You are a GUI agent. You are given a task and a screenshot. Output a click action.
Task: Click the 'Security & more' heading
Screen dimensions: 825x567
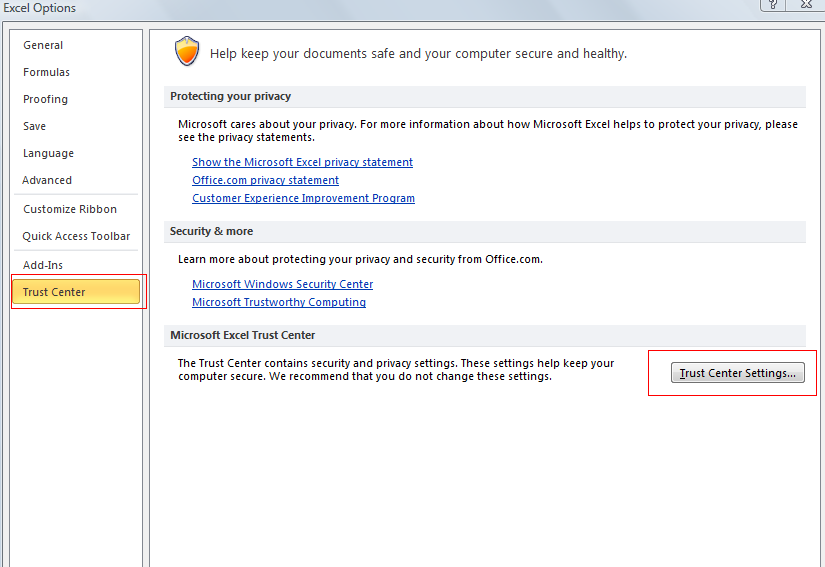(211, 231)
